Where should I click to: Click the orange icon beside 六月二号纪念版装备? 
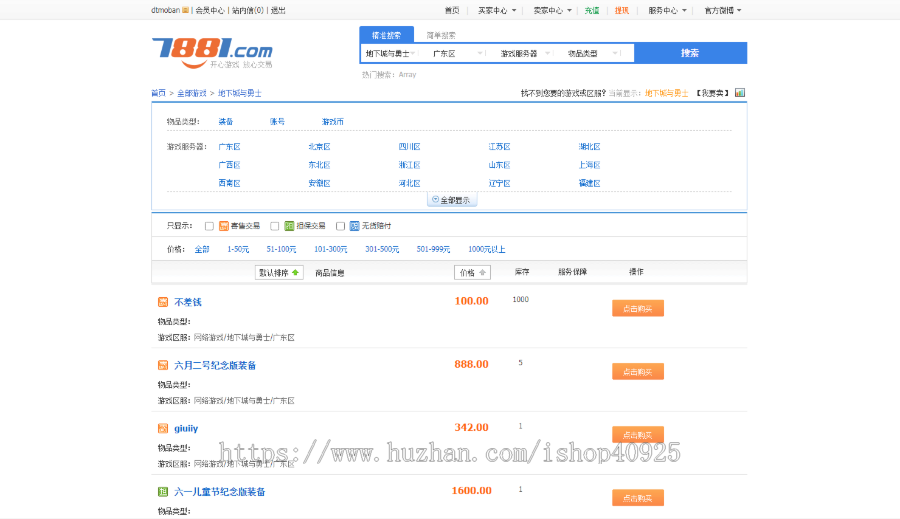click(x=163, y=365)
